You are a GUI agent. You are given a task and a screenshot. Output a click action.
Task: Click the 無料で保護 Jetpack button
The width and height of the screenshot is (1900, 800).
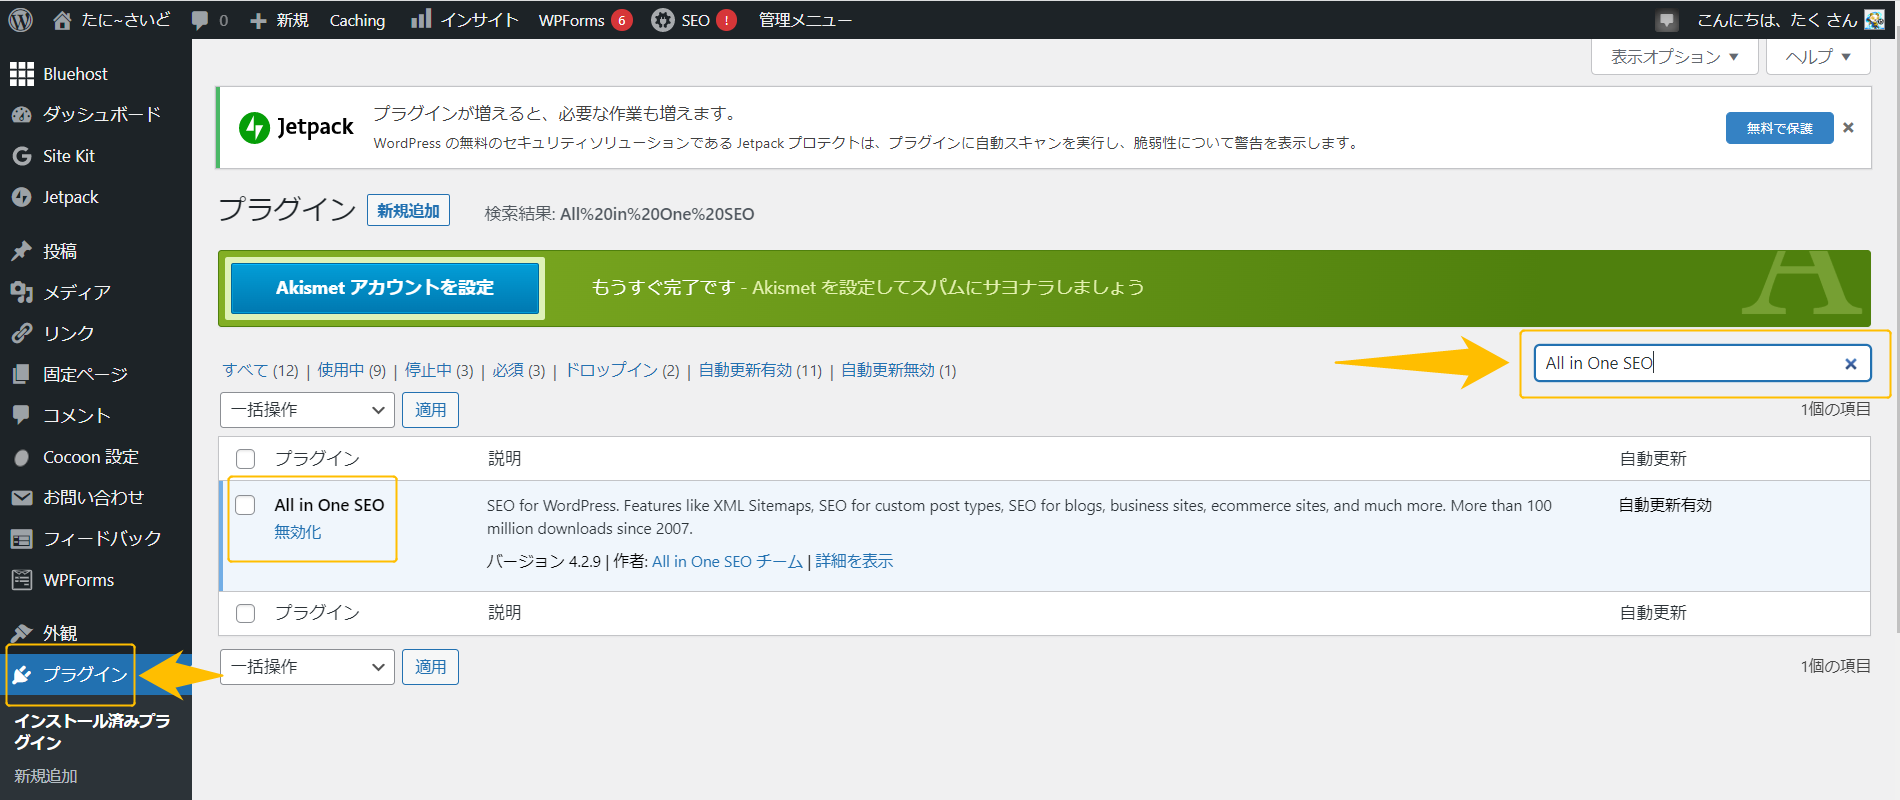(x=1779, y=128)
